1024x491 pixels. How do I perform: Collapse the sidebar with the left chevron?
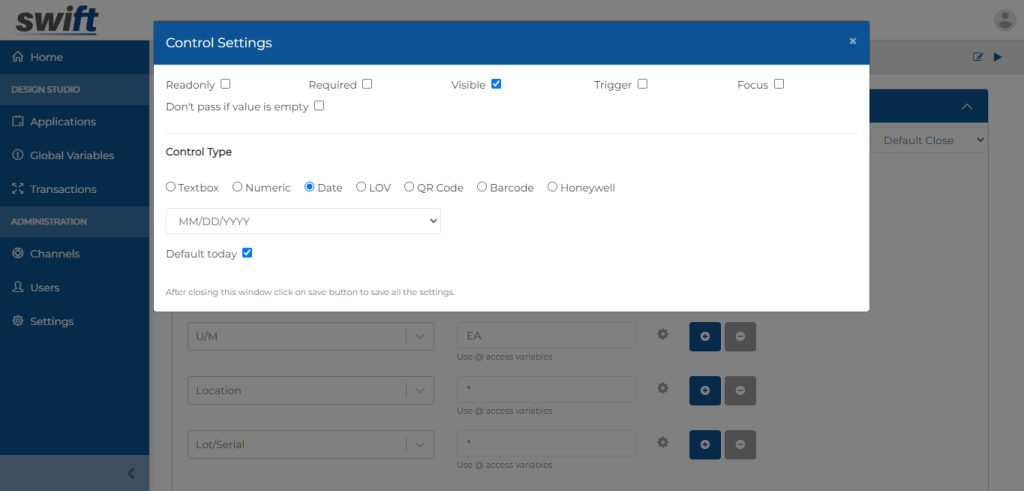(131, 473)
